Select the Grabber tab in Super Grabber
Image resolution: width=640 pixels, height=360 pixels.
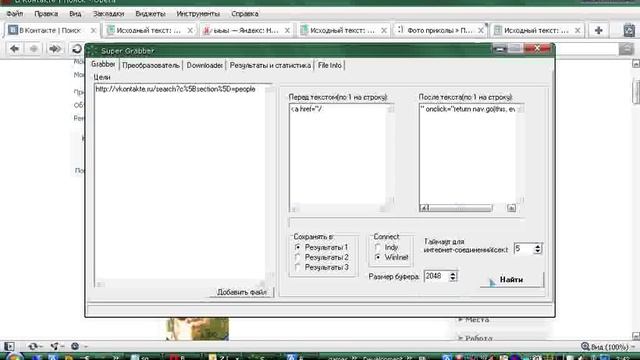103,64
